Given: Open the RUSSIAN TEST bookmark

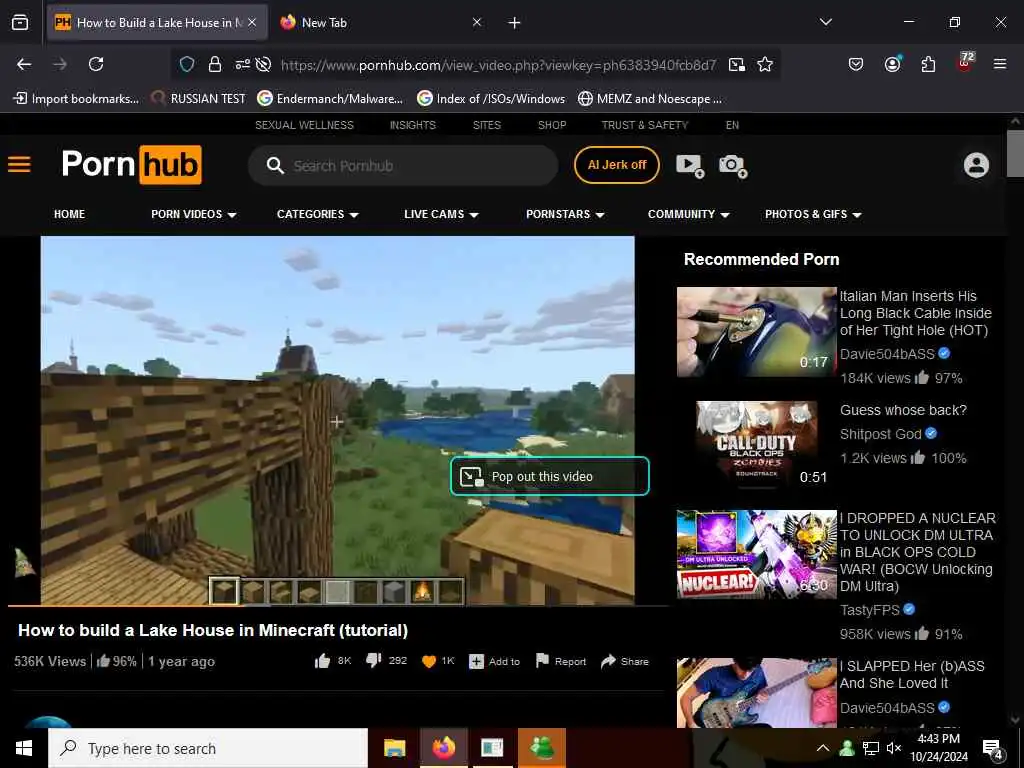Looking at the screenshot, I should click(199, 99).
